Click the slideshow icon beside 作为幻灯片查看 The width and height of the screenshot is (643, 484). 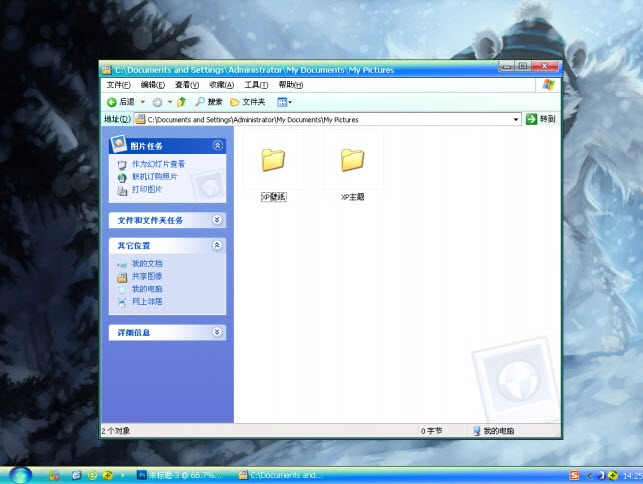click(x=122, y=165)
